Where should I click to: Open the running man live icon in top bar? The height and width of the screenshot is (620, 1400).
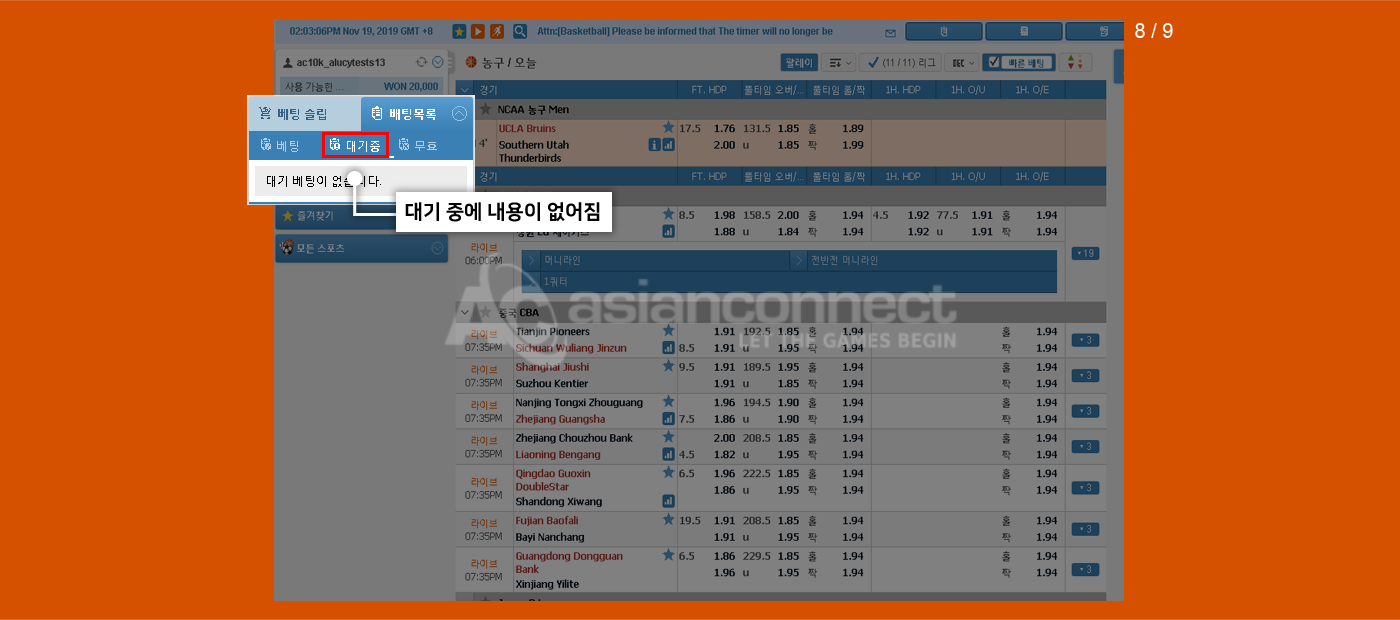(x=497, y=32)
